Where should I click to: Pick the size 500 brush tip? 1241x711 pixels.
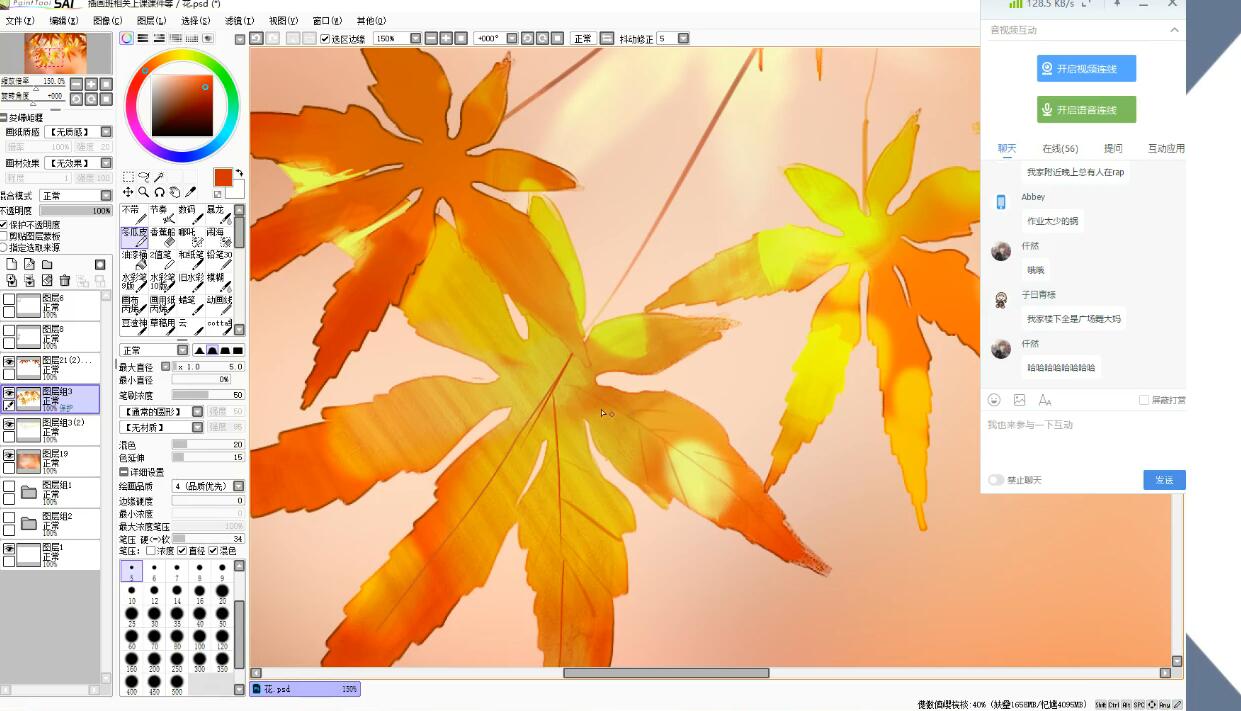click(x=177, y=685)
